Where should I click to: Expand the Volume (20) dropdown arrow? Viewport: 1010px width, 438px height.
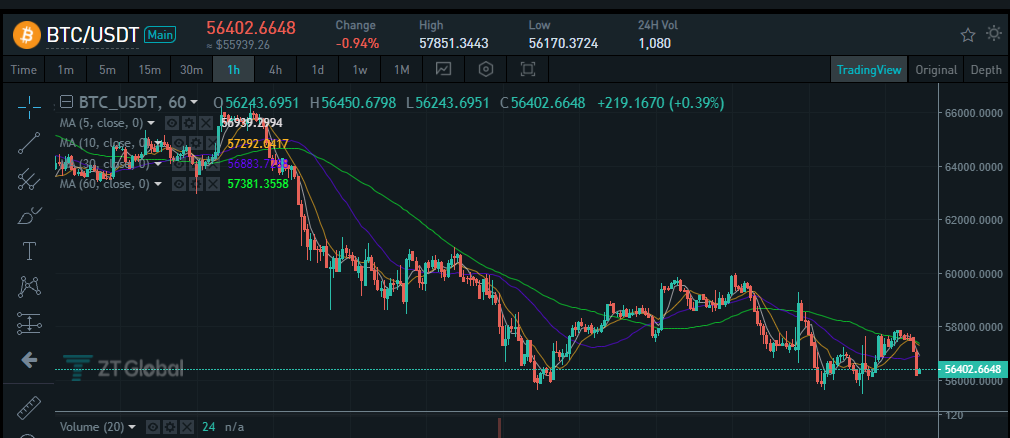click(132, 427)
